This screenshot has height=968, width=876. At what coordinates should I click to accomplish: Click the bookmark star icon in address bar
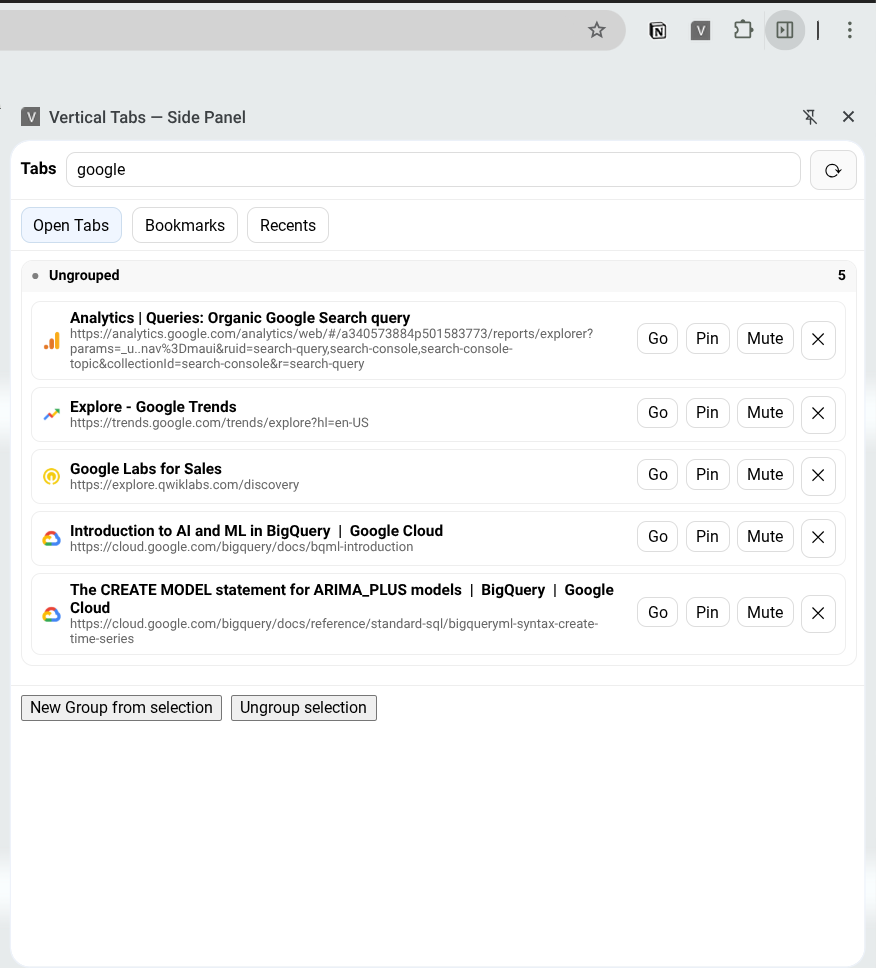597,30
